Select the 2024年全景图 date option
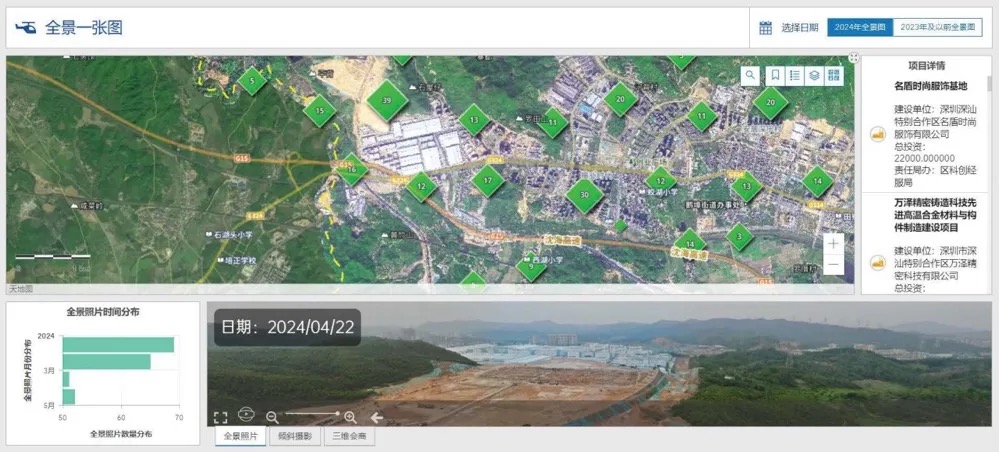999x452 pixels. 860,28
